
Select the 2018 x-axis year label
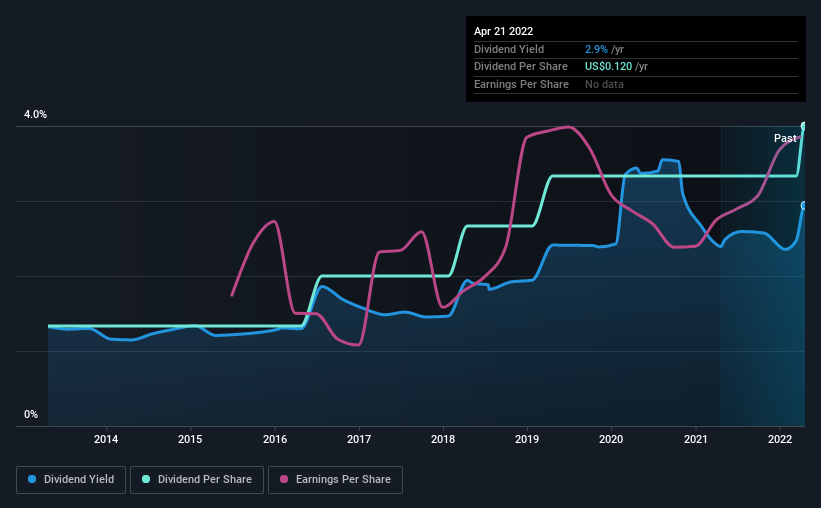click(x=443, y=439)
